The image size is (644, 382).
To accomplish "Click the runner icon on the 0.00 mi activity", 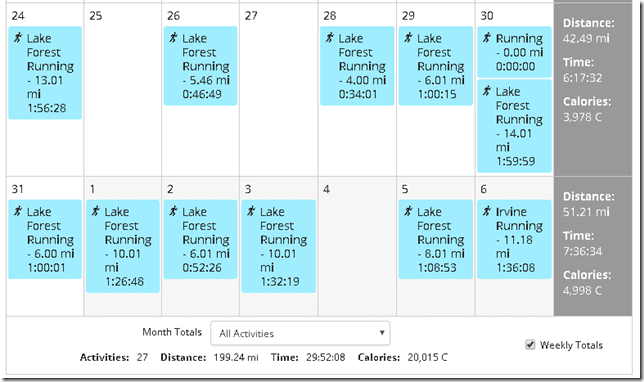I will click(x=487, y=38).
